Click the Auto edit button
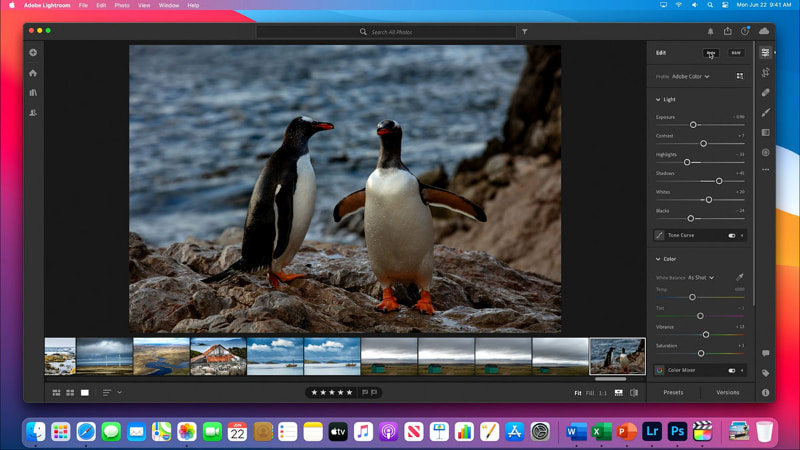This screenshot has height=450, width=800. 711,53
